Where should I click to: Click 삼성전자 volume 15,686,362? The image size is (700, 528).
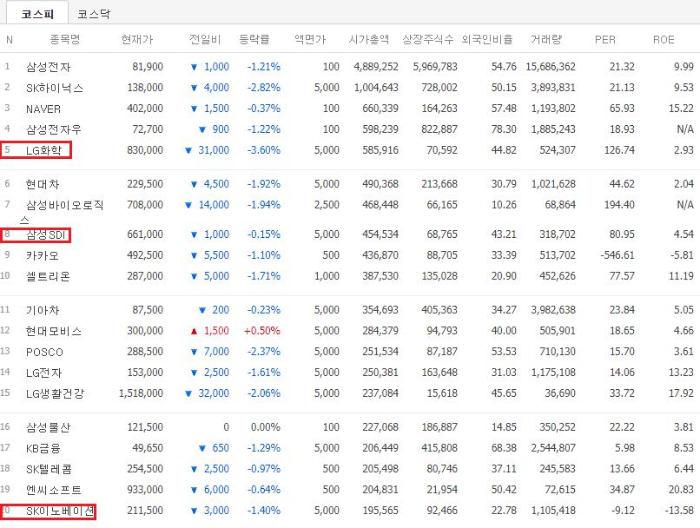click(x=550, y=67)
